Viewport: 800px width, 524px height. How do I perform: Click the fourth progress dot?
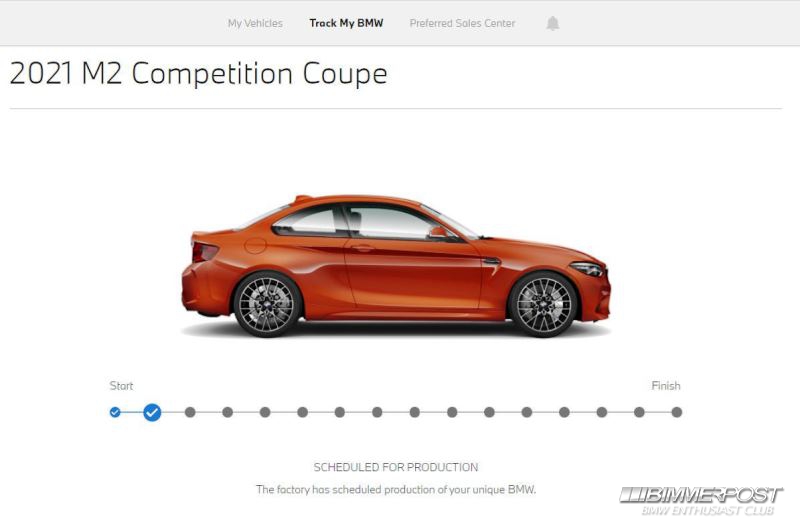[x=228, y=412]
